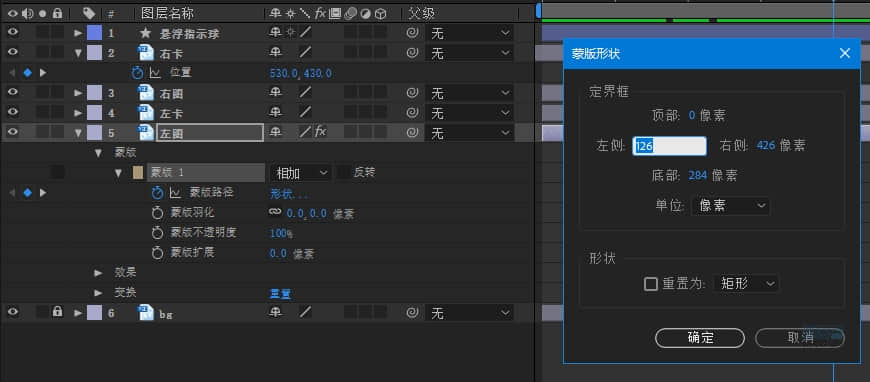Click stopwatch icon for 蒙版路径
Image resolution: width=870 pixels, height=382 pixels.
tap(158, 193)
